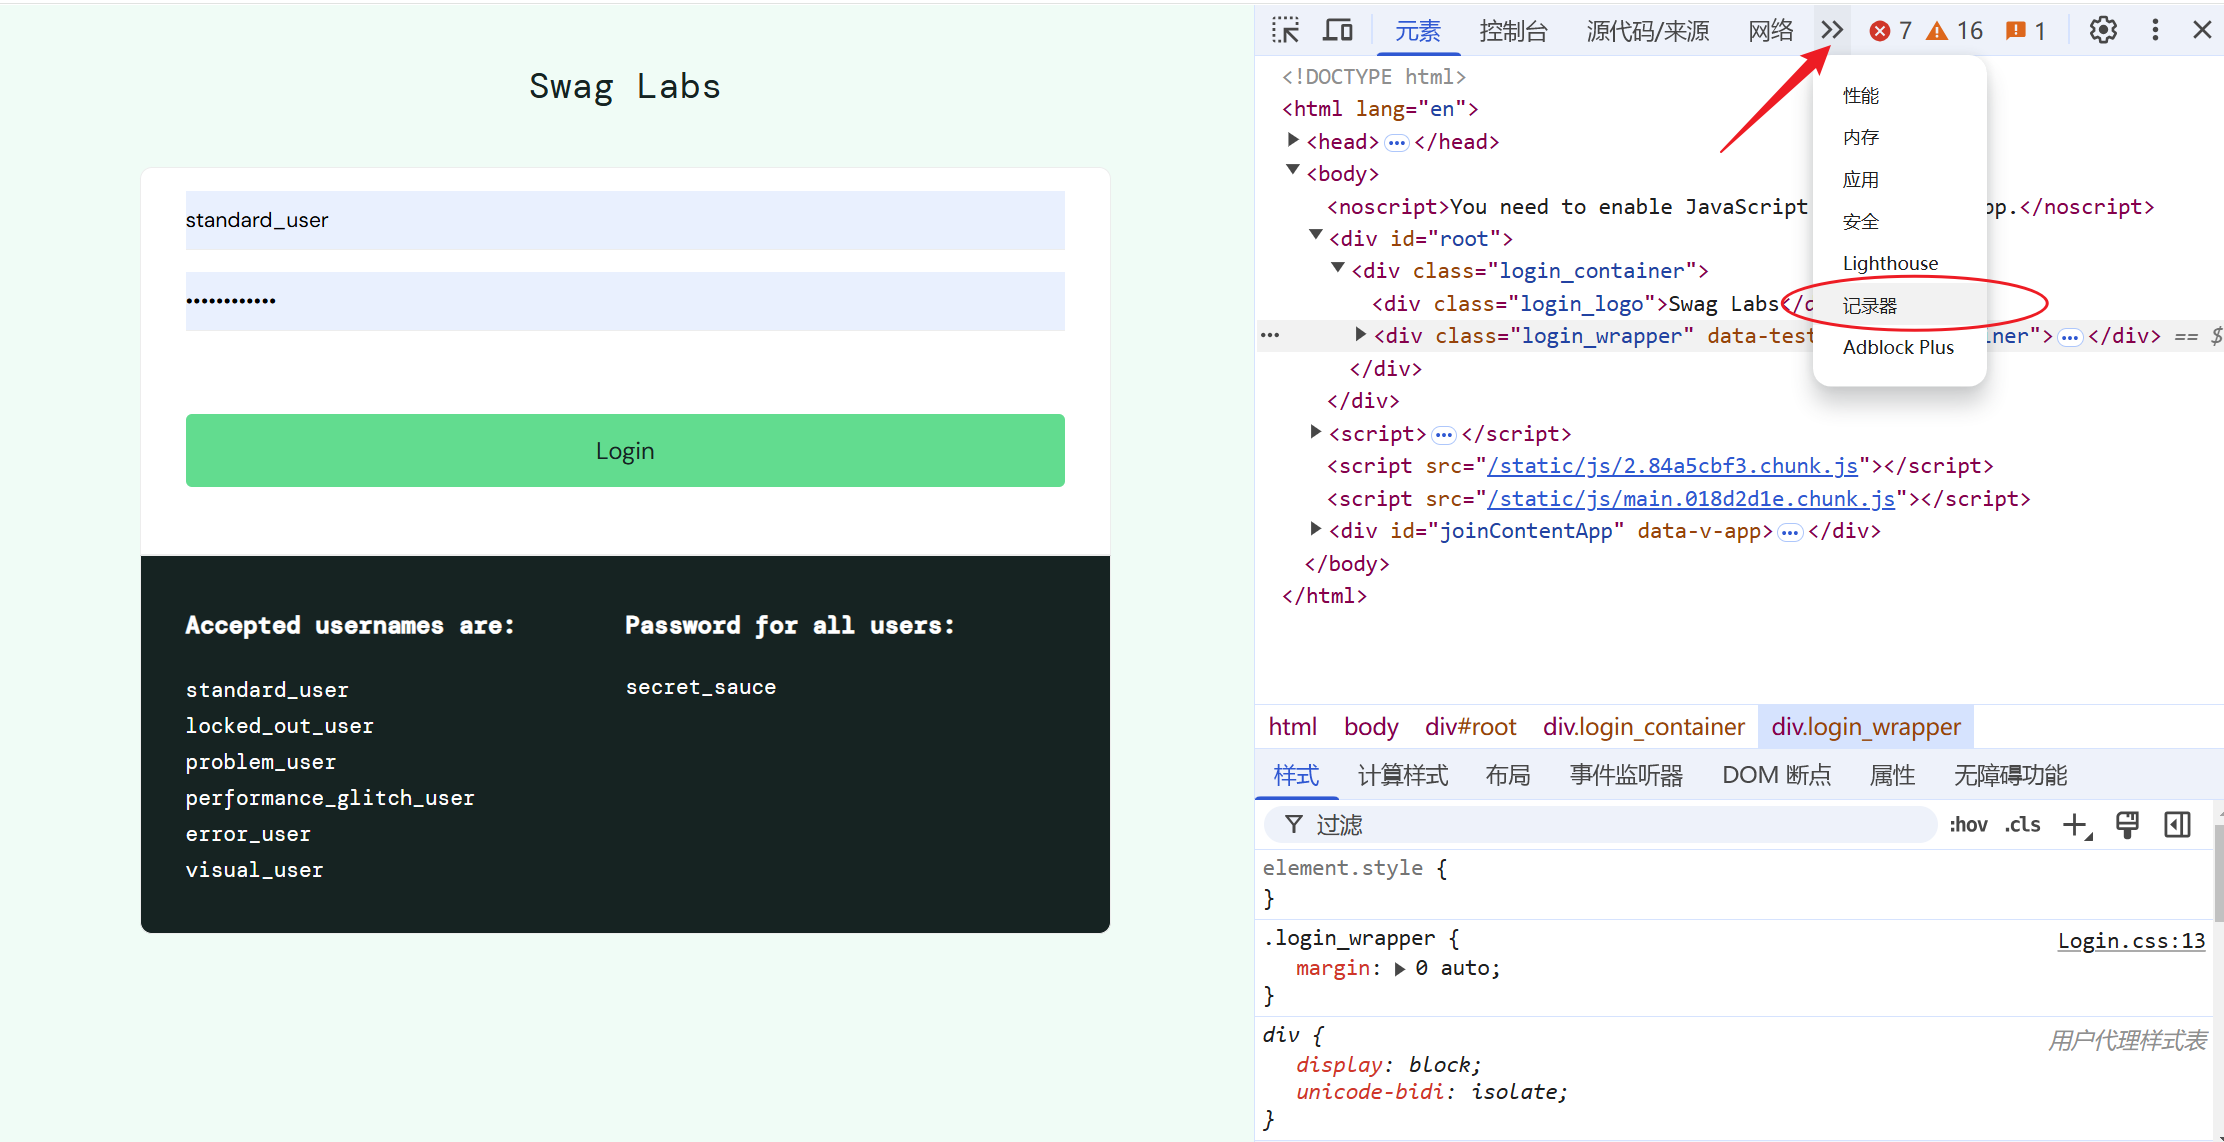
Task: Click the orange issues badge
Action: (x=2027, y=31)
